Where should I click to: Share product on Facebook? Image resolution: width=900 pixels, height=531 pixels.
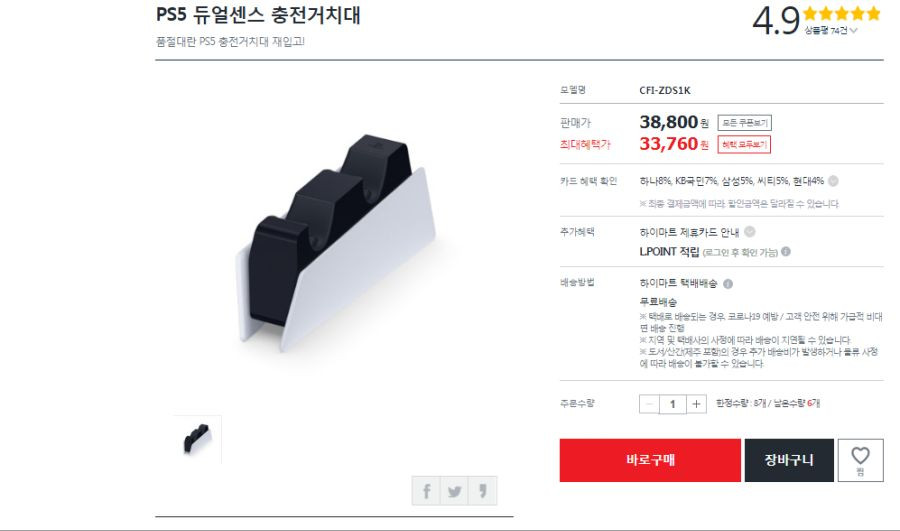(x=426, y=491)
